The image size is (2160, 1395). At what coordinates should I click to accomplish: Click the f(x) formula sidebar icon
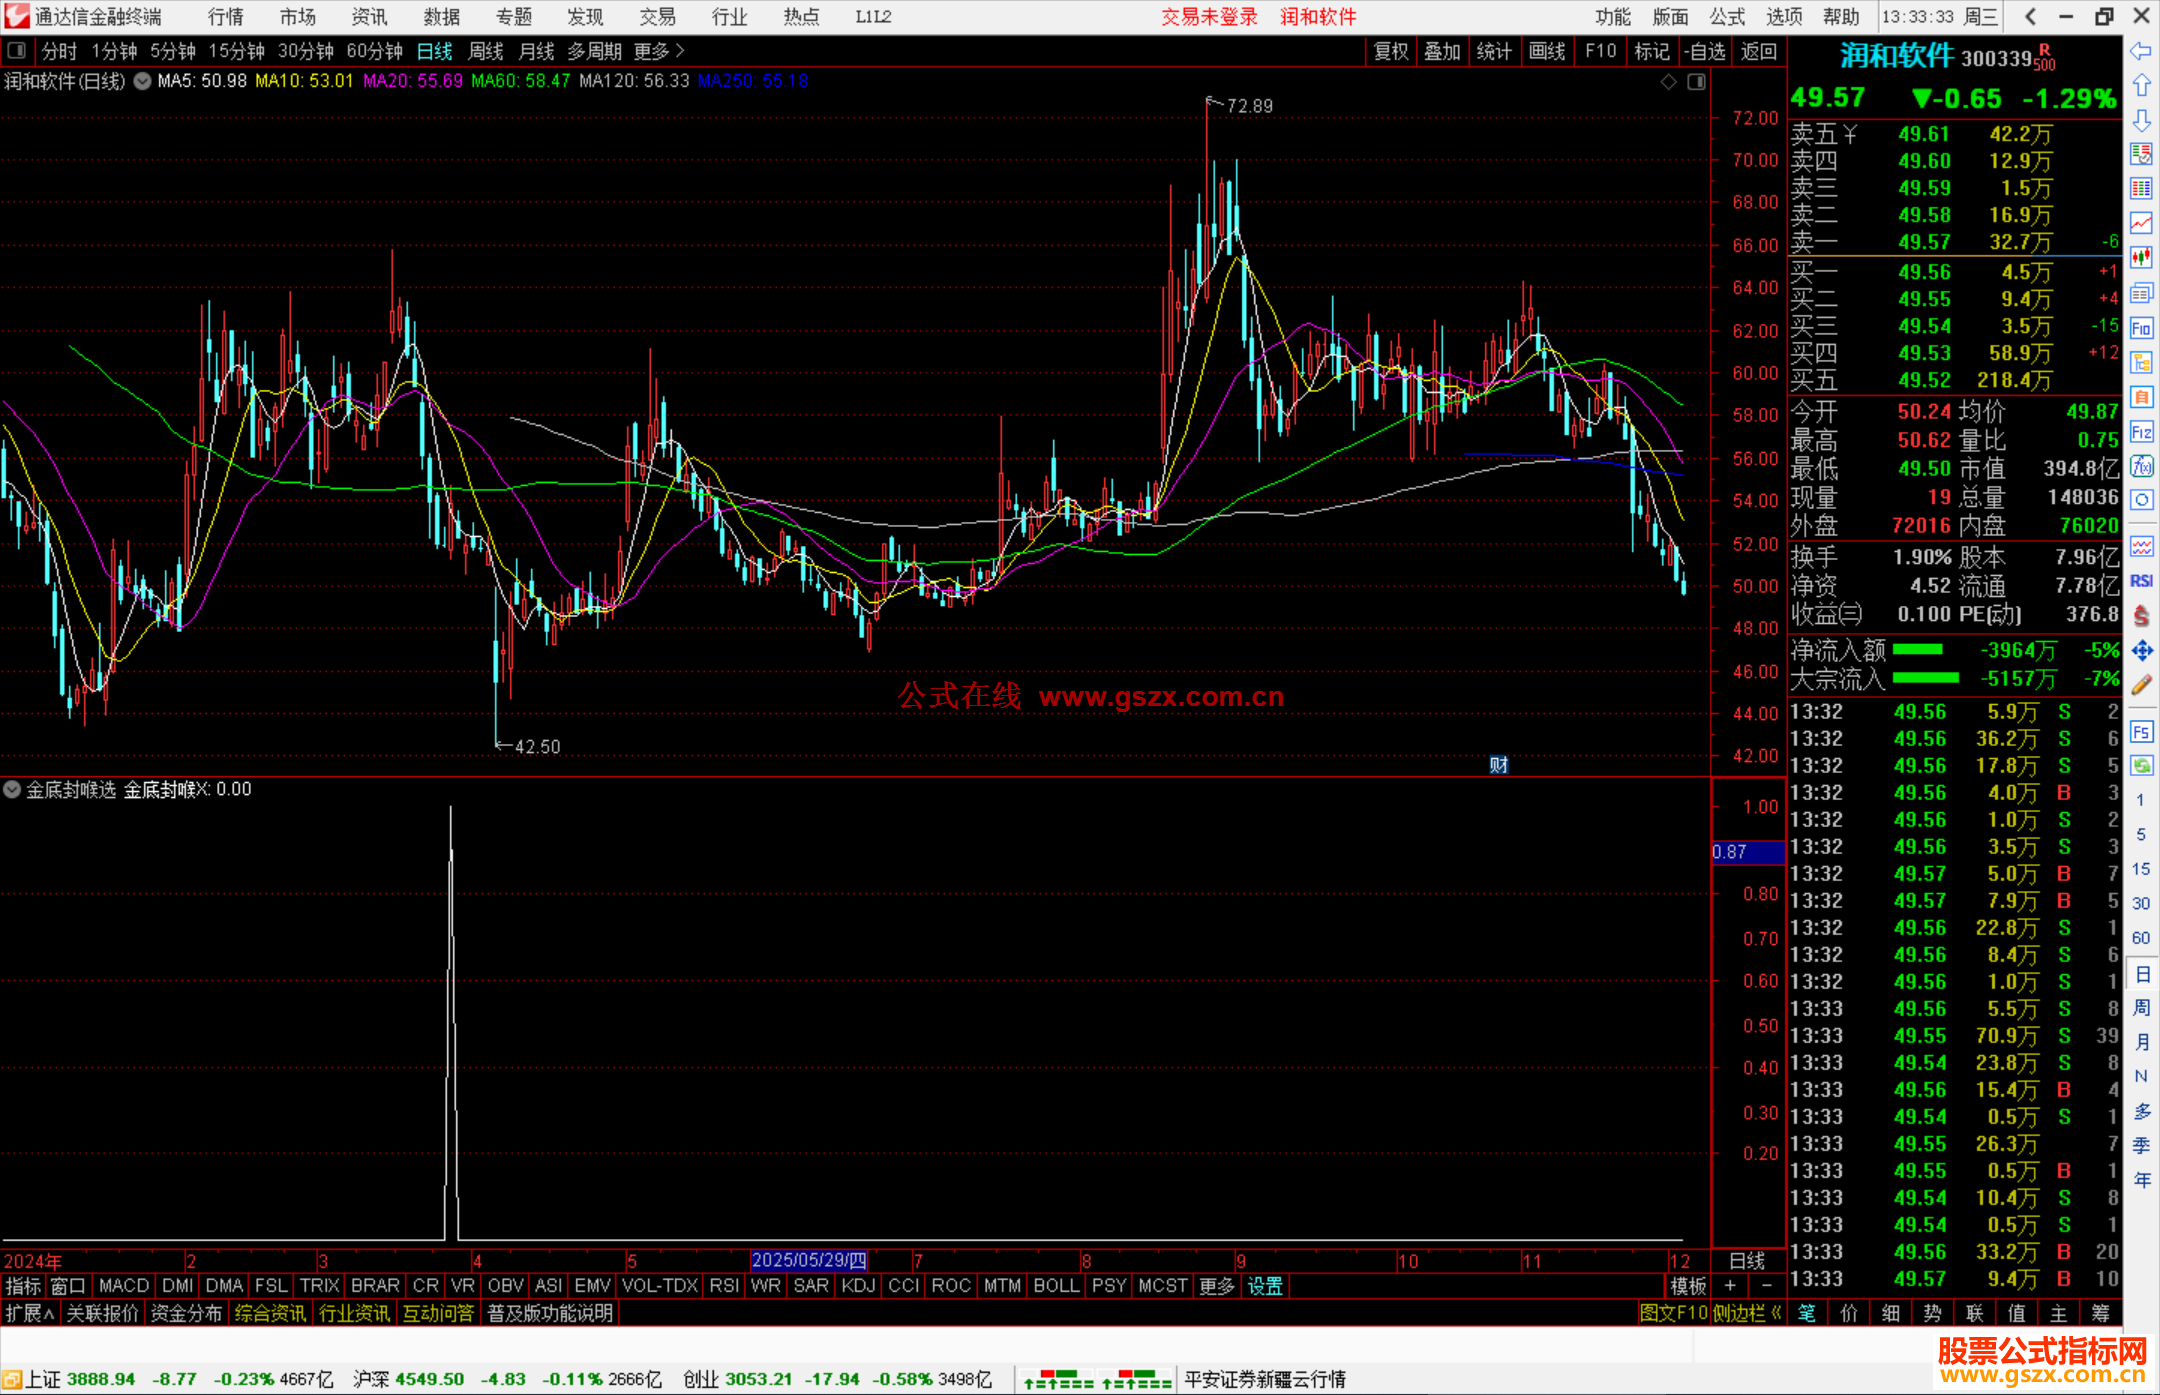point(2141,466)
